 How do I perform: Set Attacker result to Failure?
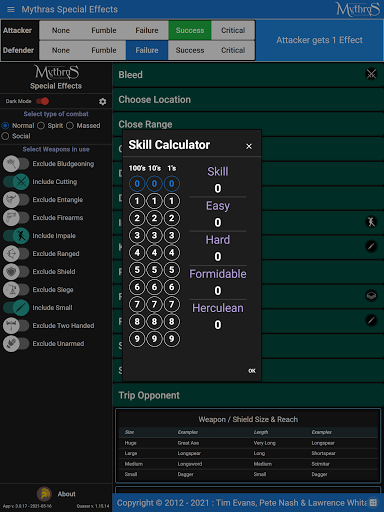[147, 30]
